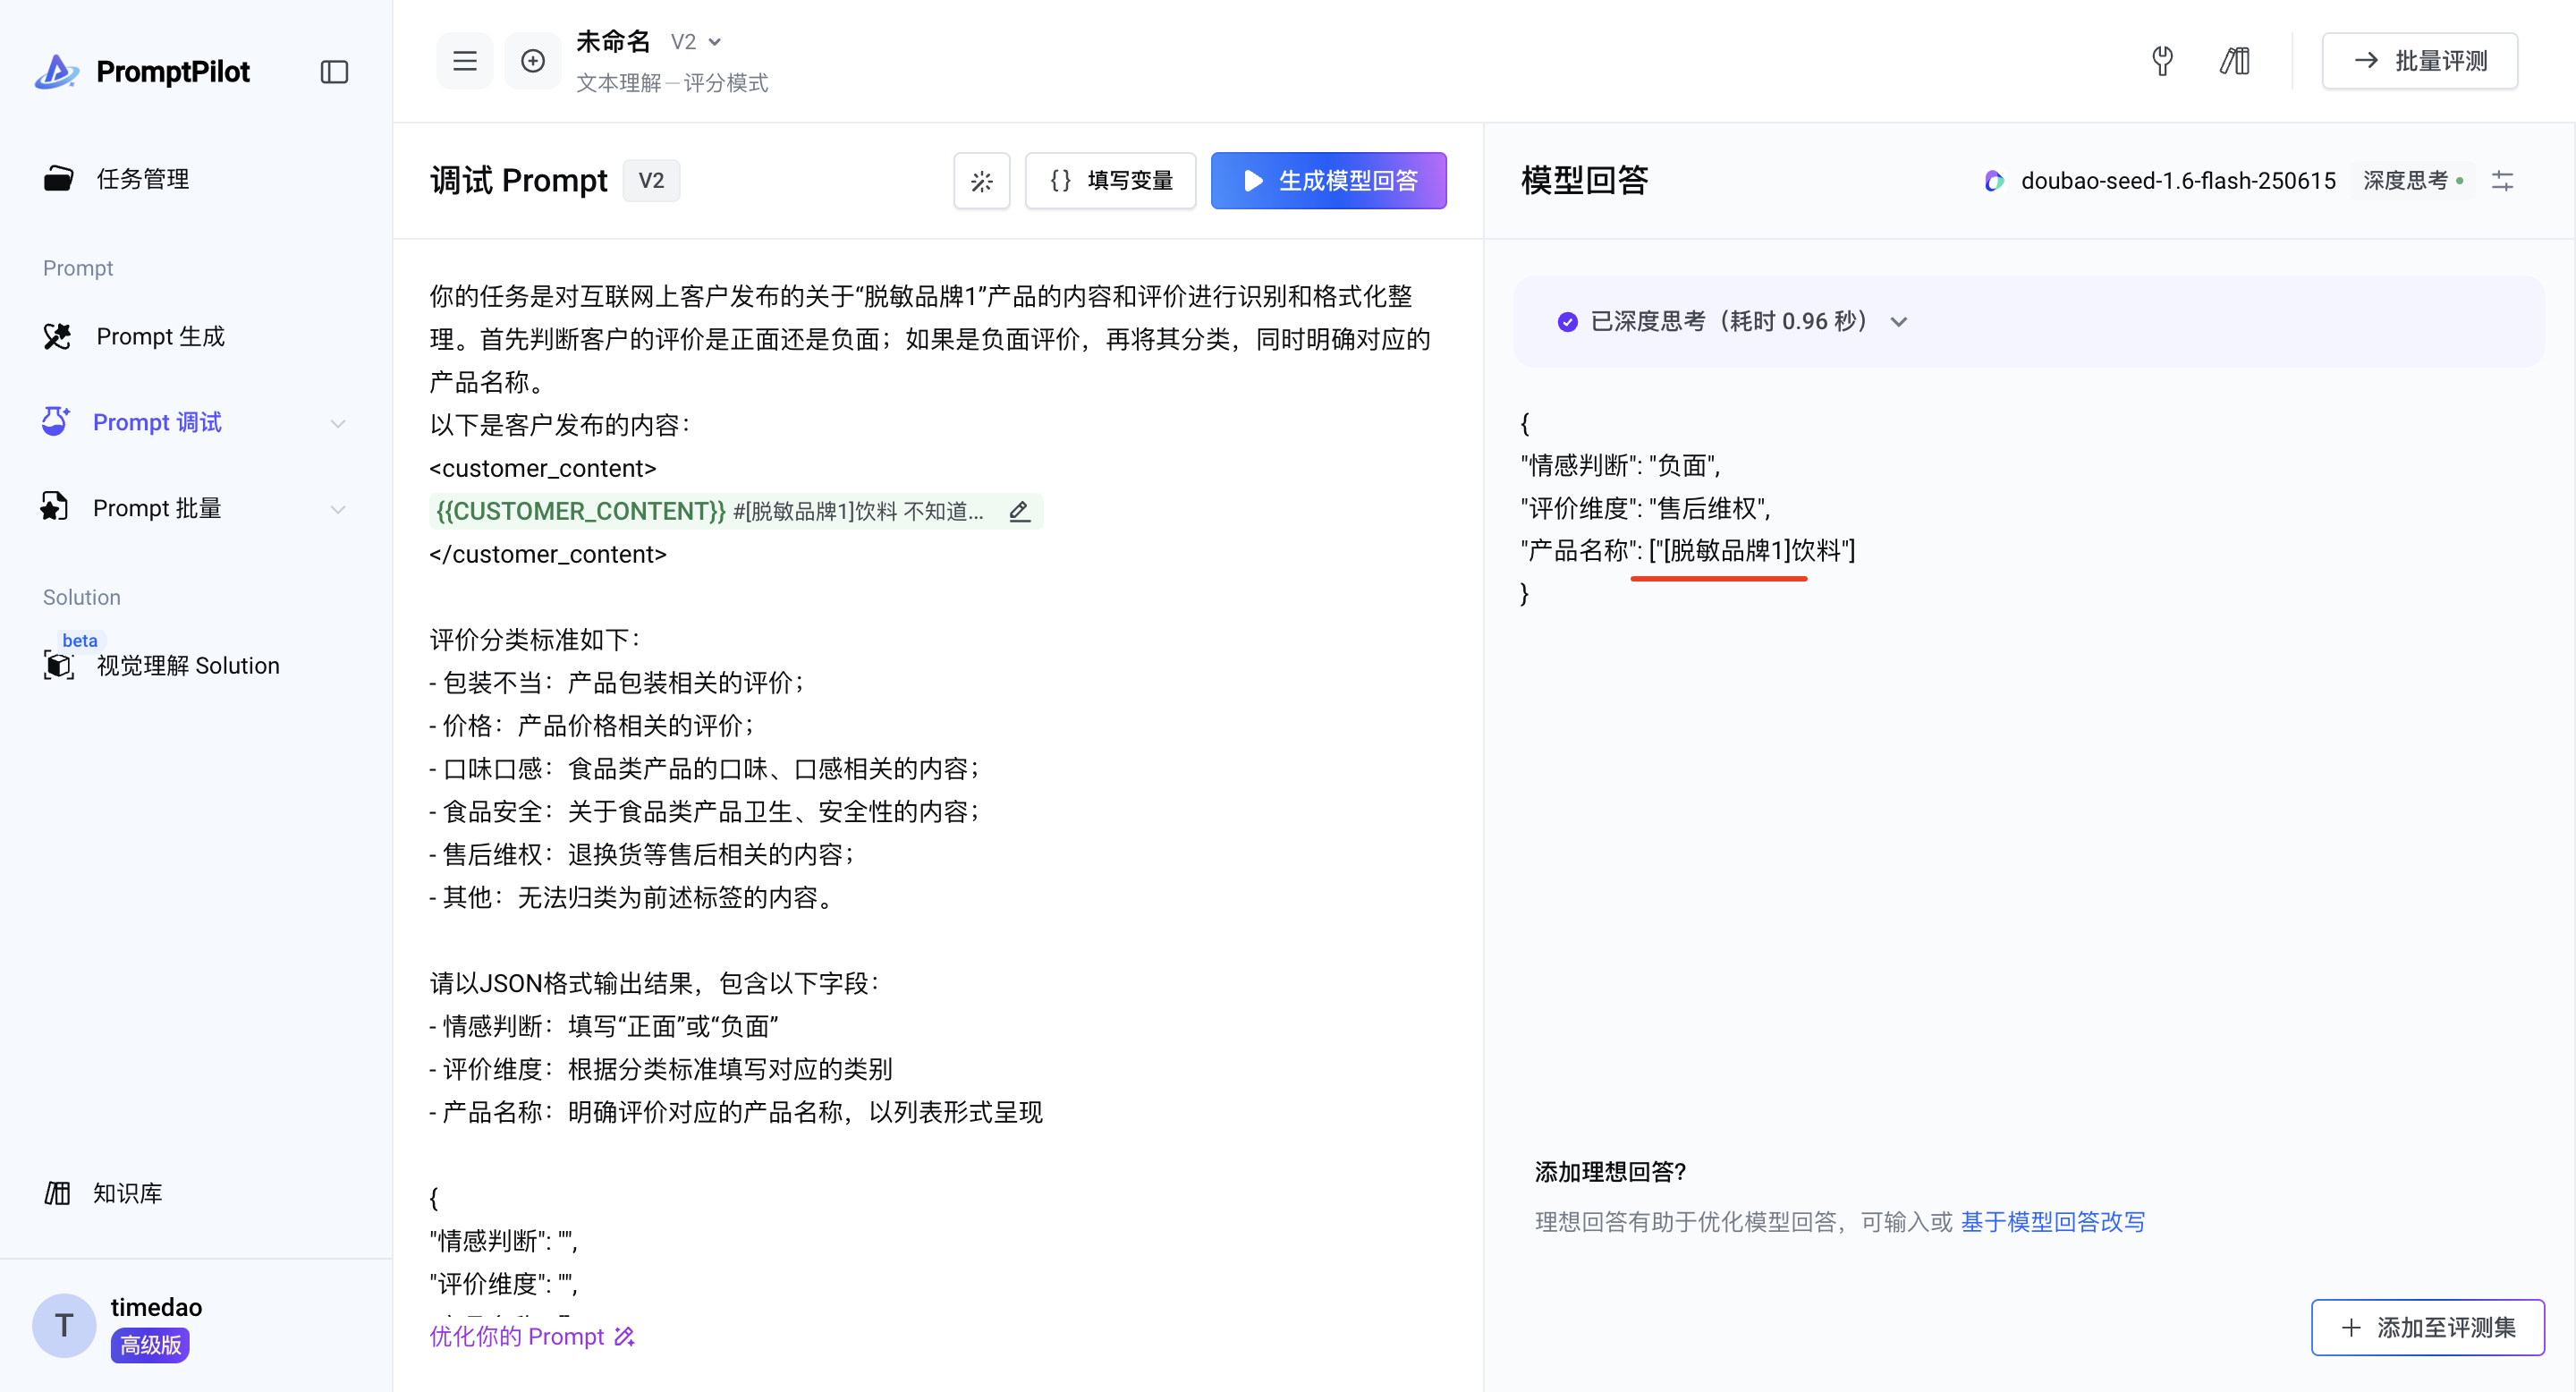Viewport: 2576px width, 1392px height.
Task: Open 视觉理解 Solution menu item
Action: [x=187, y=666]
